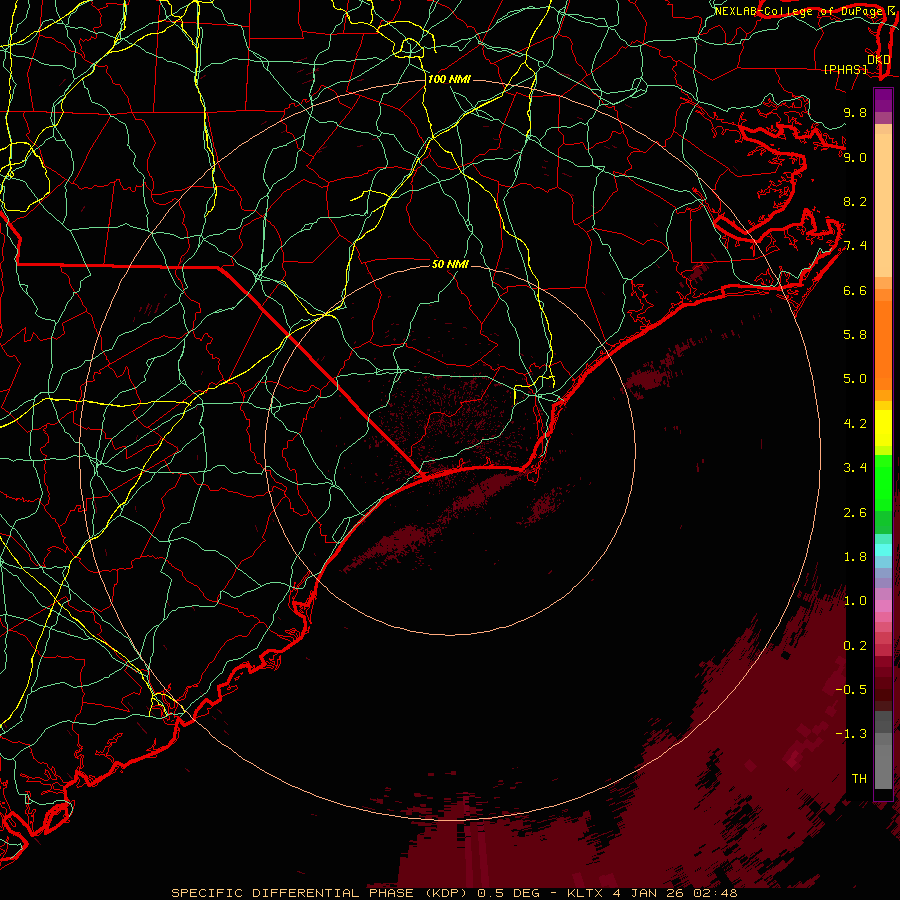Click the 0.2 value on the color scale
The height and width of the screenshot is (900, 900).
855,646
